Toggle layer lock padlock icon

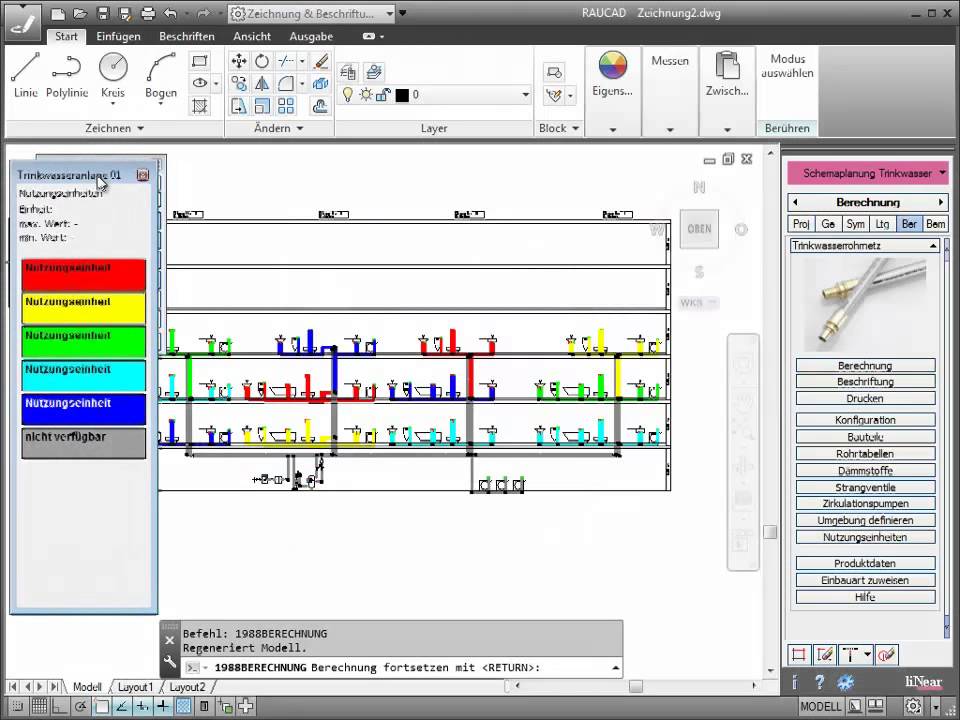[x=383, y=95]
